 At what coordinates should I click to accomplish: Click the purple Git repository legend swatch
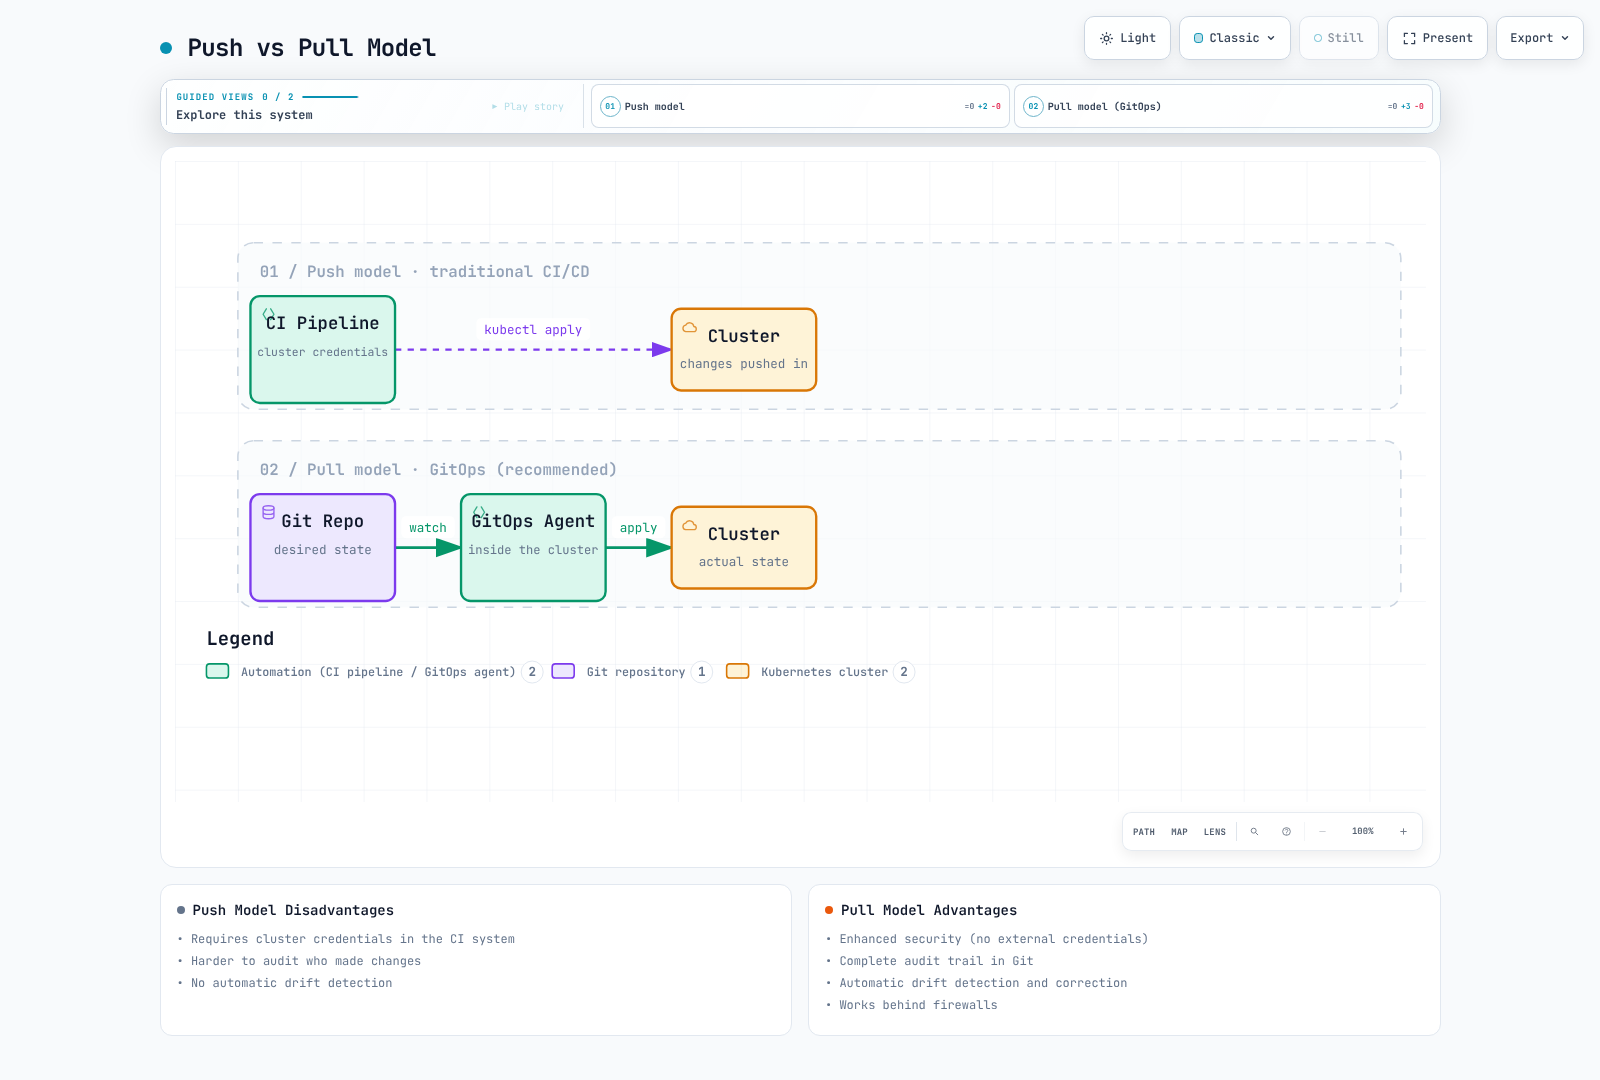pyautogui.click(x=564, y=671)
